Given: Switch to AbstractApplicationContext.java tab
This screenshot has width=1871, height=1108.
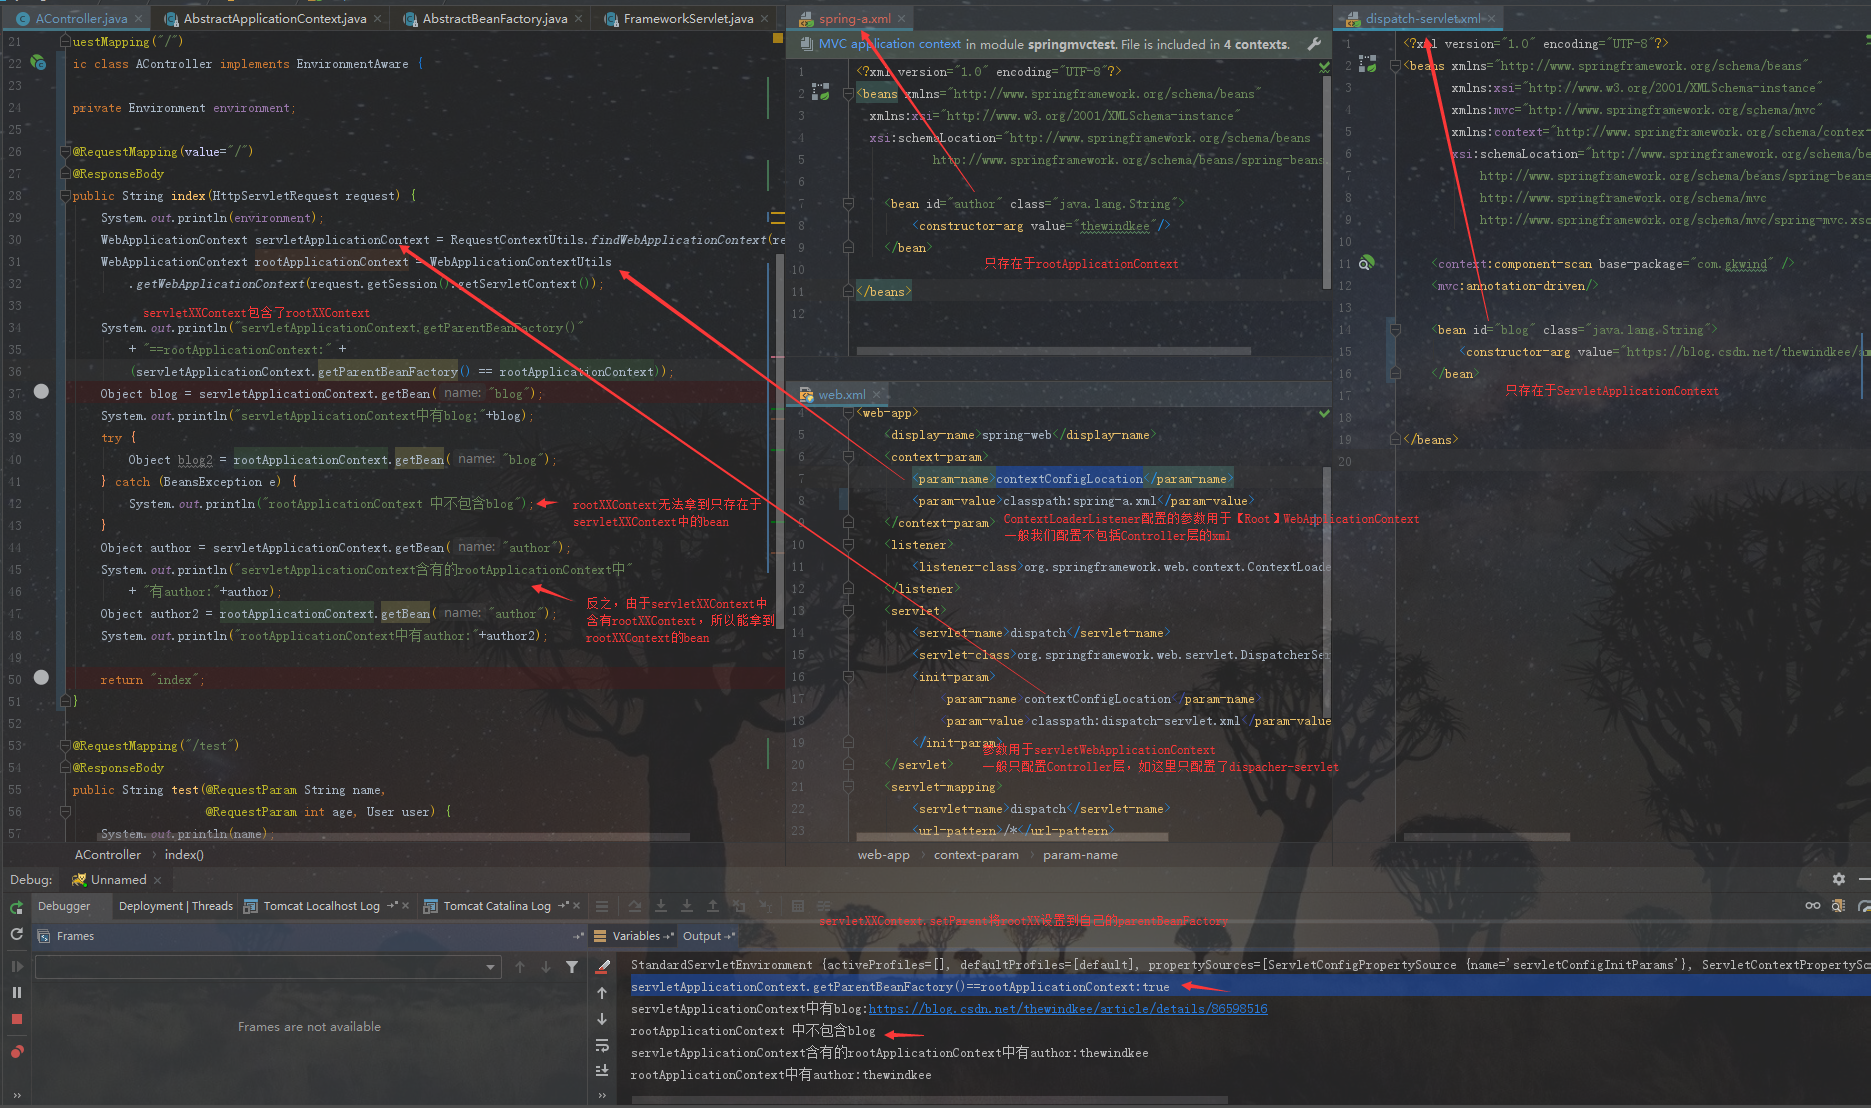Looking at the screenshot, I should [x=274, y=19].
